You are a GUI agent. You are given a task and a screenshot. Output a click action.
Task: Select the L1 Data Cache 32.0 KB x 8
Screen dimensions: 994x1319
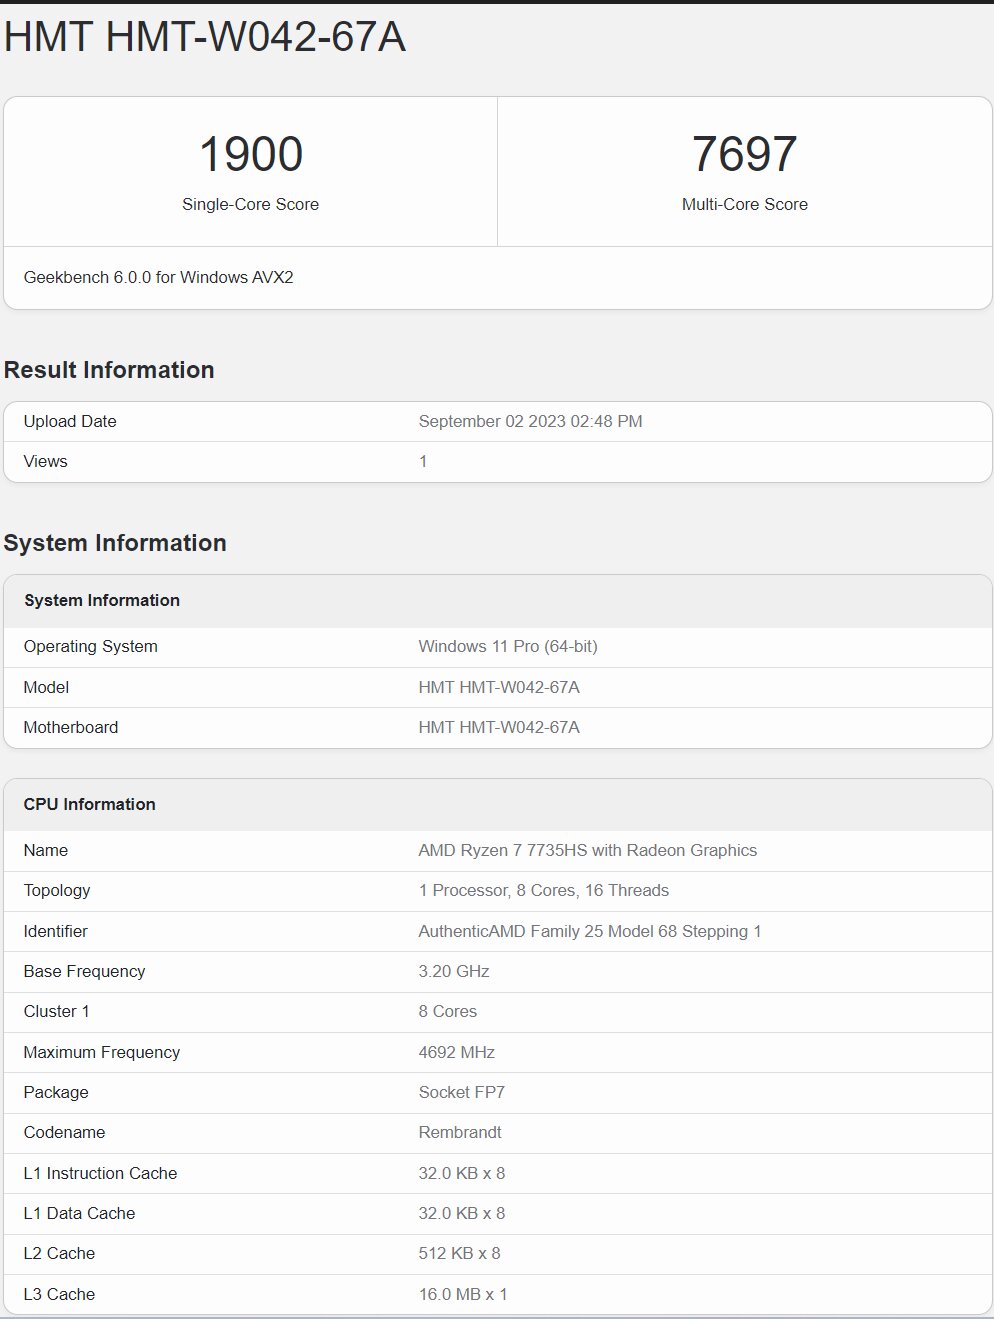click(x=462, y=1213)
